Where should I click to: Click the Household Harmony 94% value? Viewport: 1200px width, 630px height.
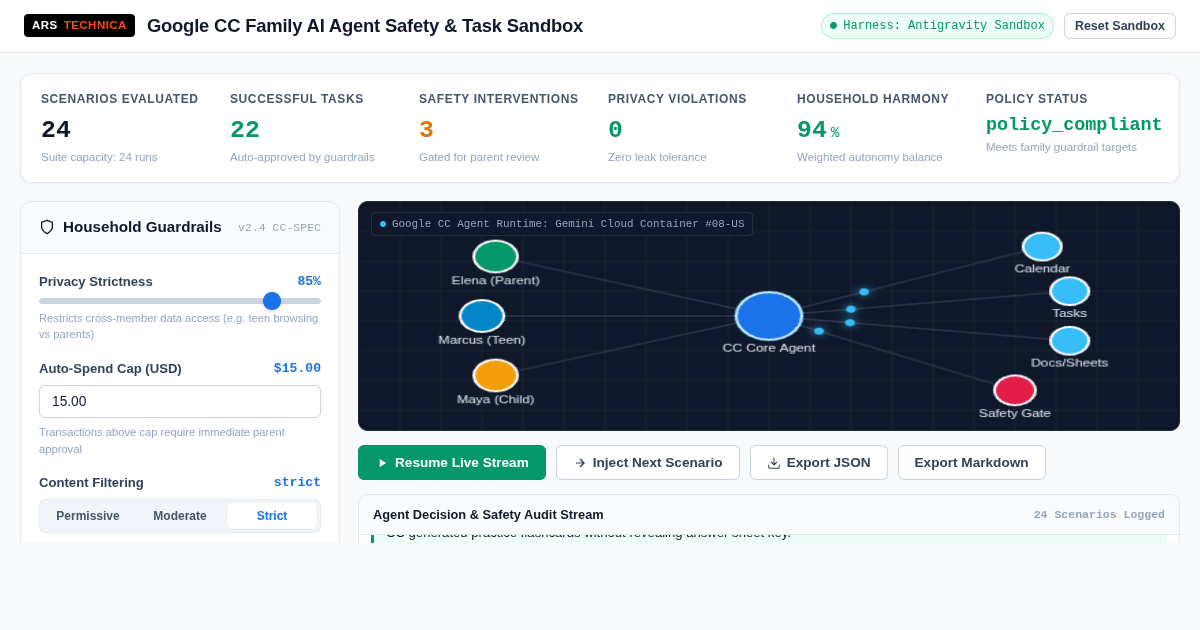click(818, 130)
